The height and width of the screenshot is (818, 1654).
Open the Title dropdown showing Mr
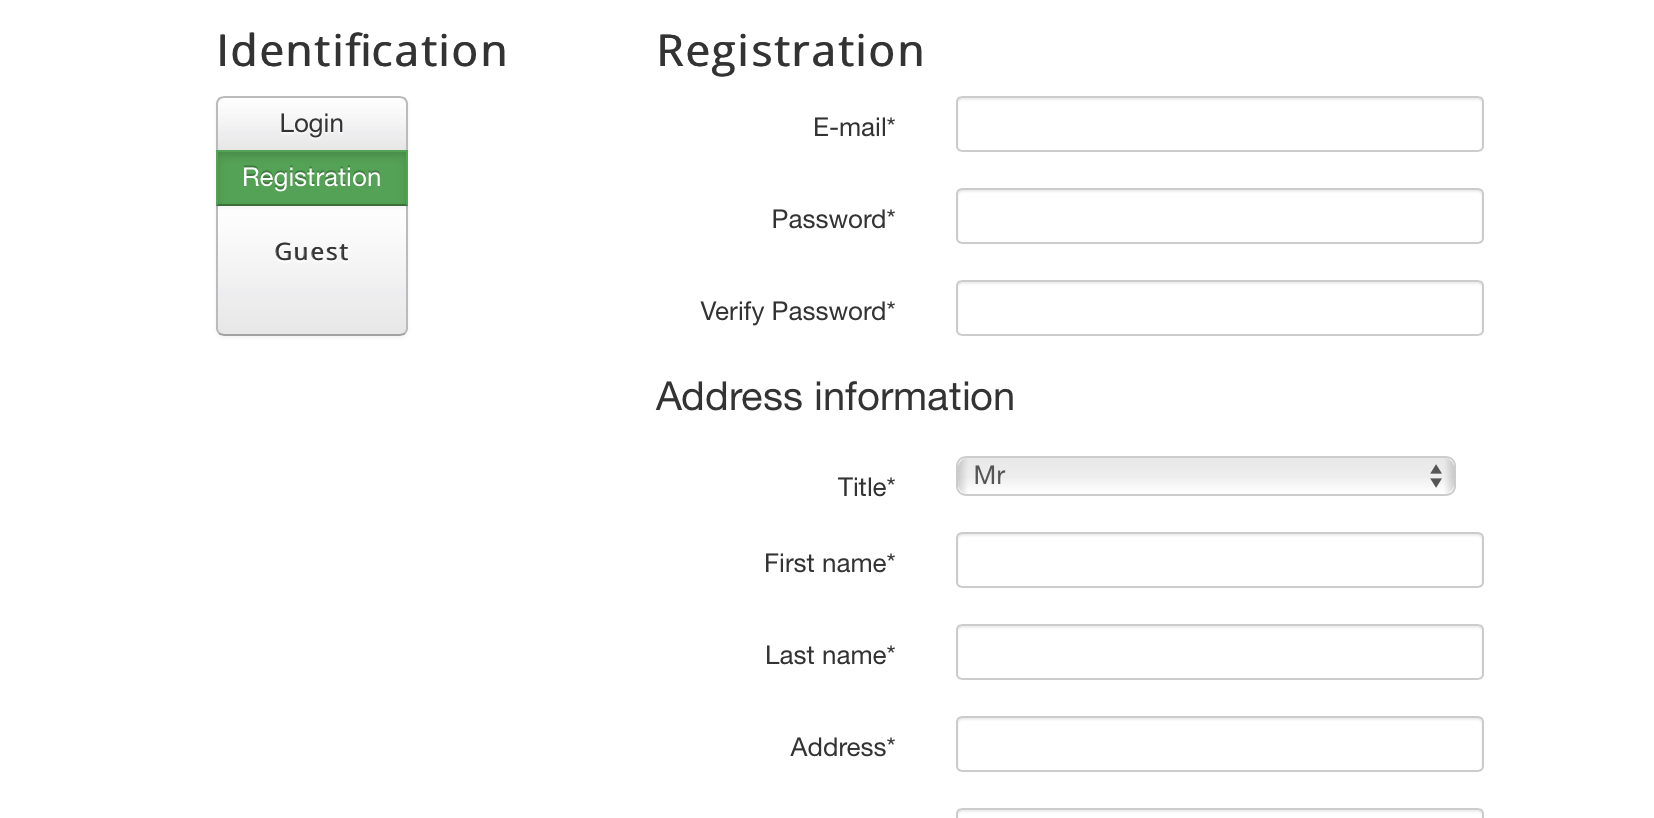pos(1190,476)
